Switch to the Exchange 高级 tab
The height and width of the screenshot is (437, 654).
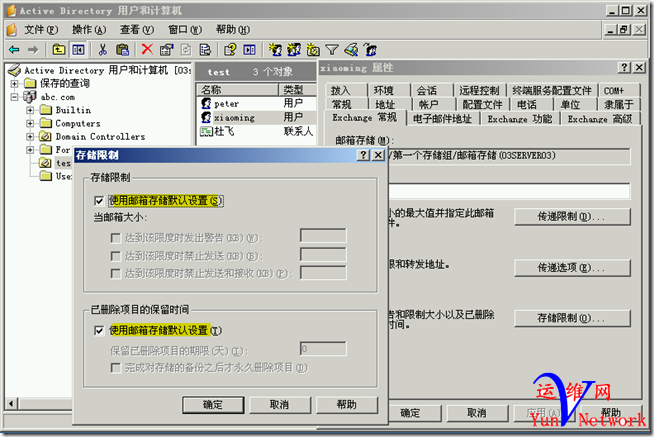[600, 119]
